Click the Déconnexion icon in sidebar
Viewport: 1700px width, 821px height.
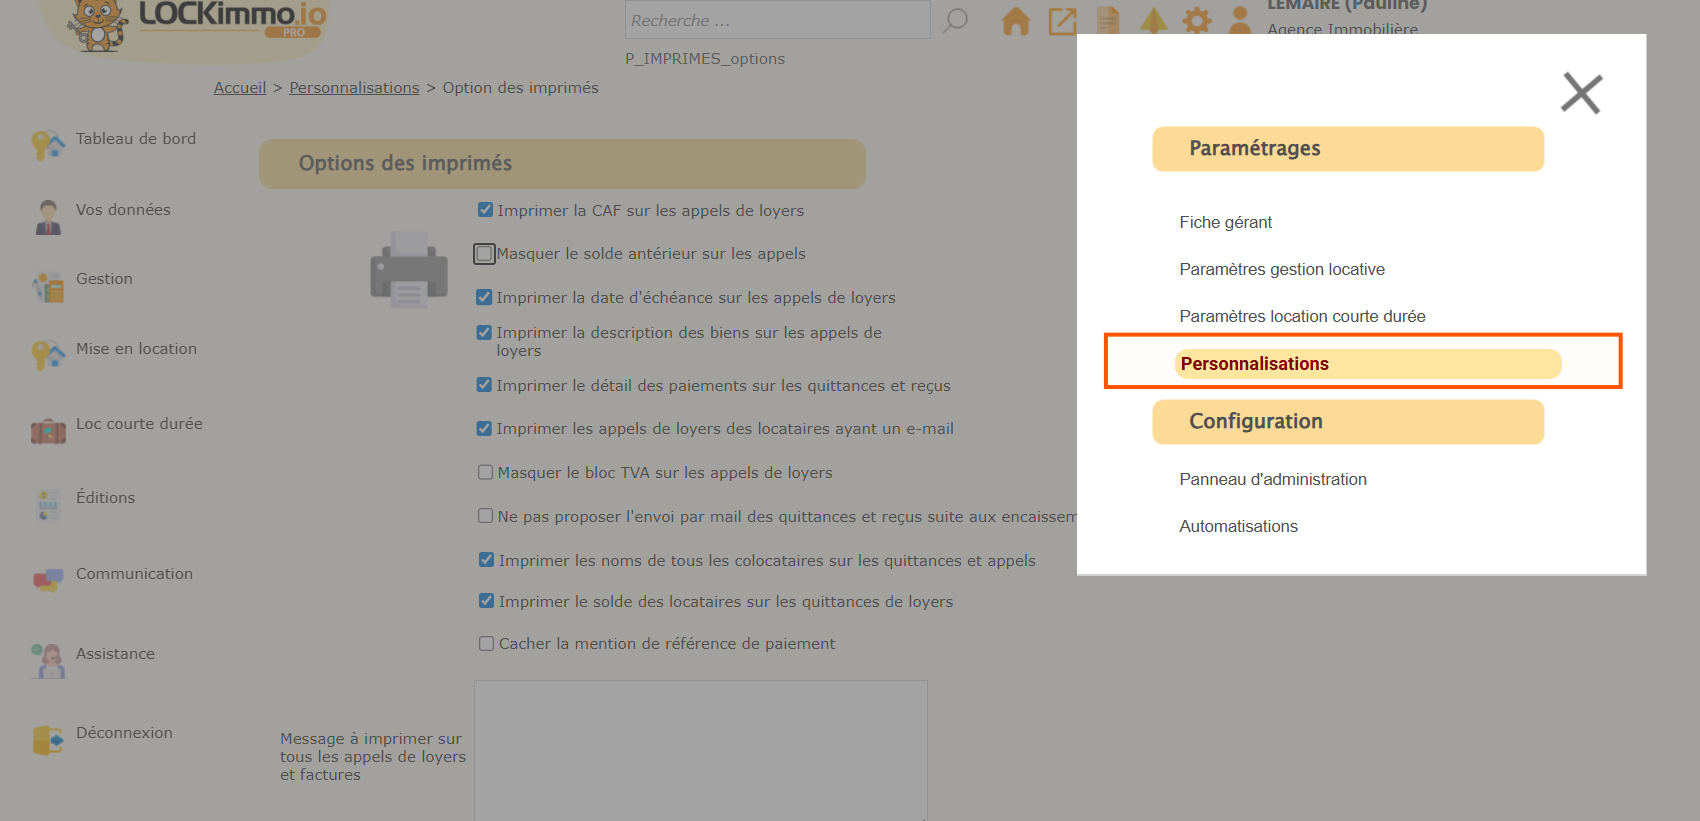point(47,740)
